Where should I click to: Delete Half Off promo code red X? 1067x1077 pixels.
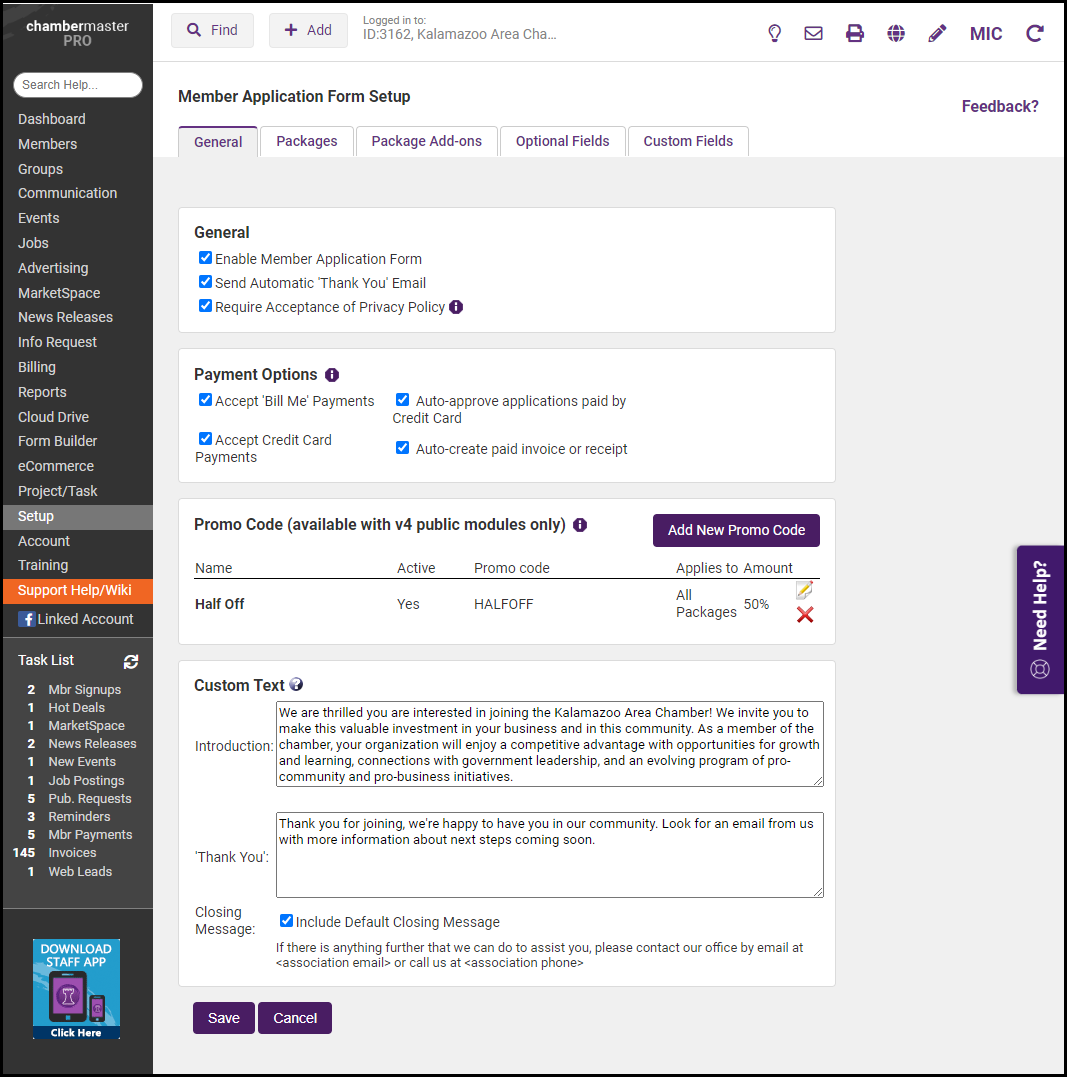[805, 615]
